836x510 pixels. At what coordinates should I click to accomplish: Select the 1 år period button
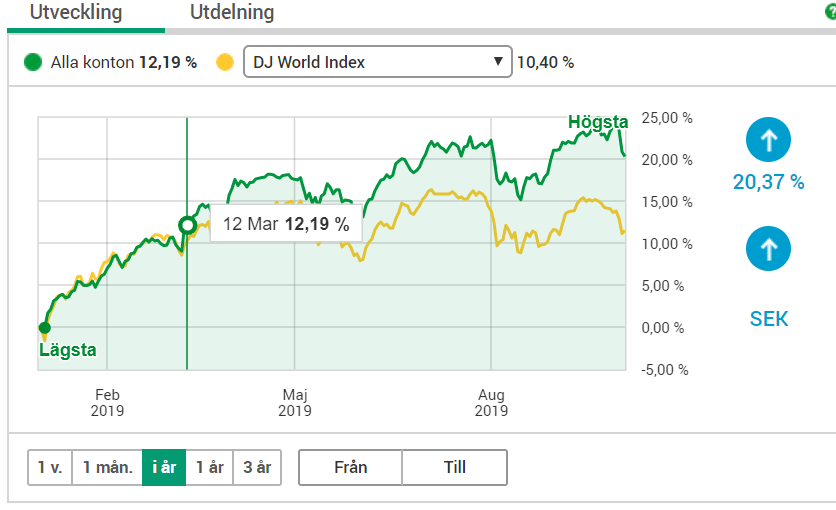[x=209, y=467]
